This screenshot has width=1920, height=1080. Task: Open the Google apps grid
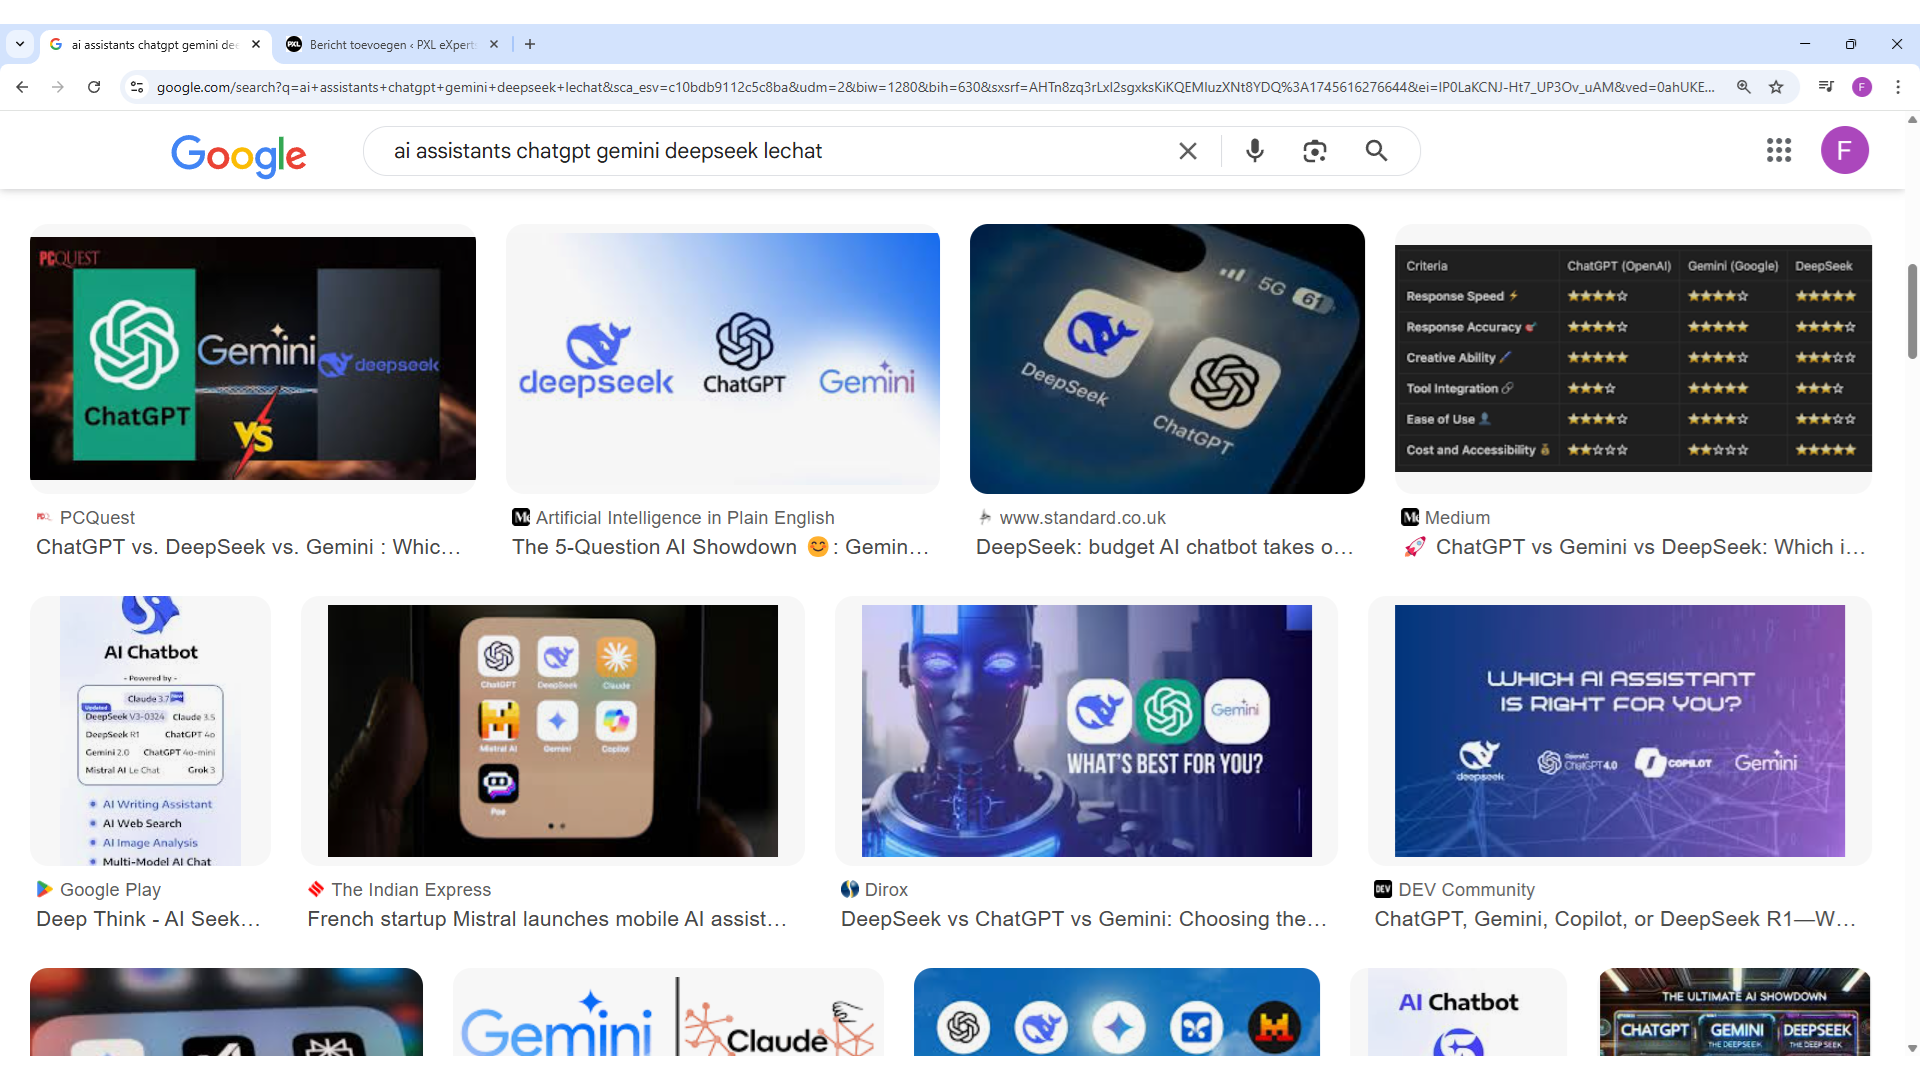1779,150
